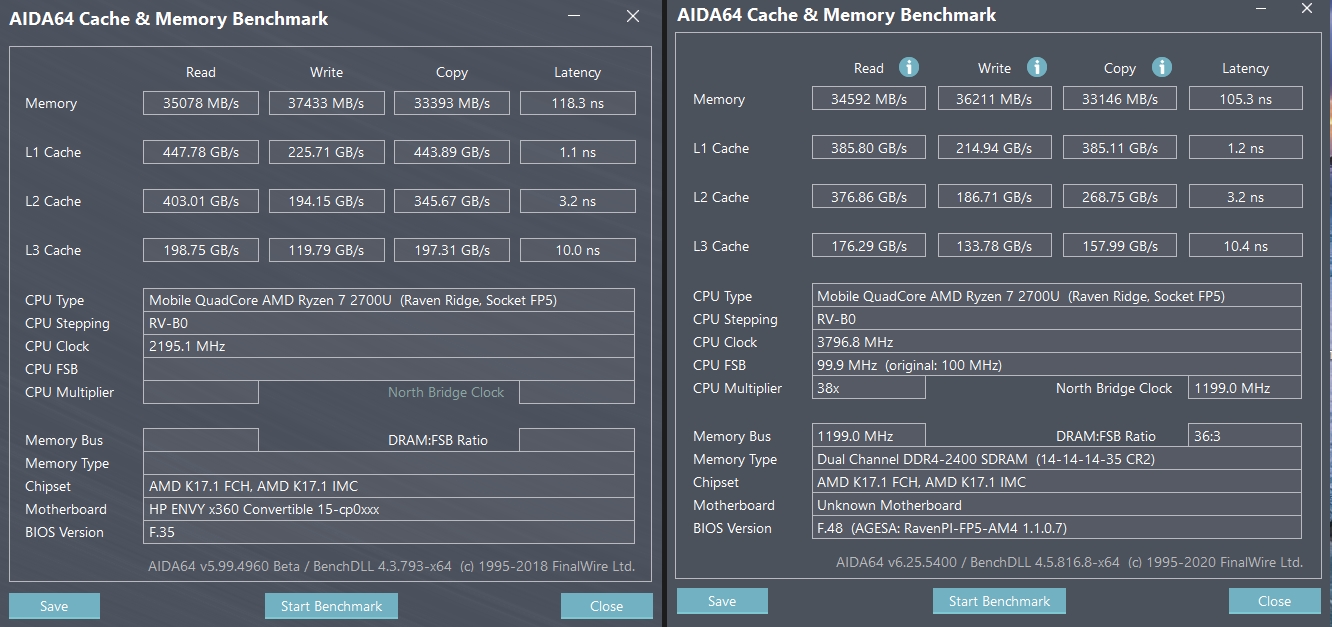Viewport: 1332px width, 627px height.
Task: Click the 176.29 GB/s L3 read value
Action: 869,246
